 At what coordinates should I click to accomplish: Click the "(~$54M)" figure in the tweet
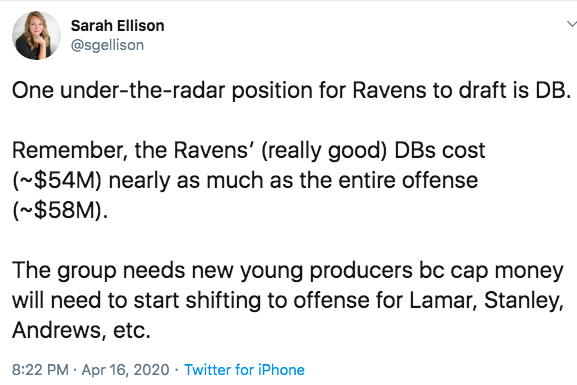57,180
